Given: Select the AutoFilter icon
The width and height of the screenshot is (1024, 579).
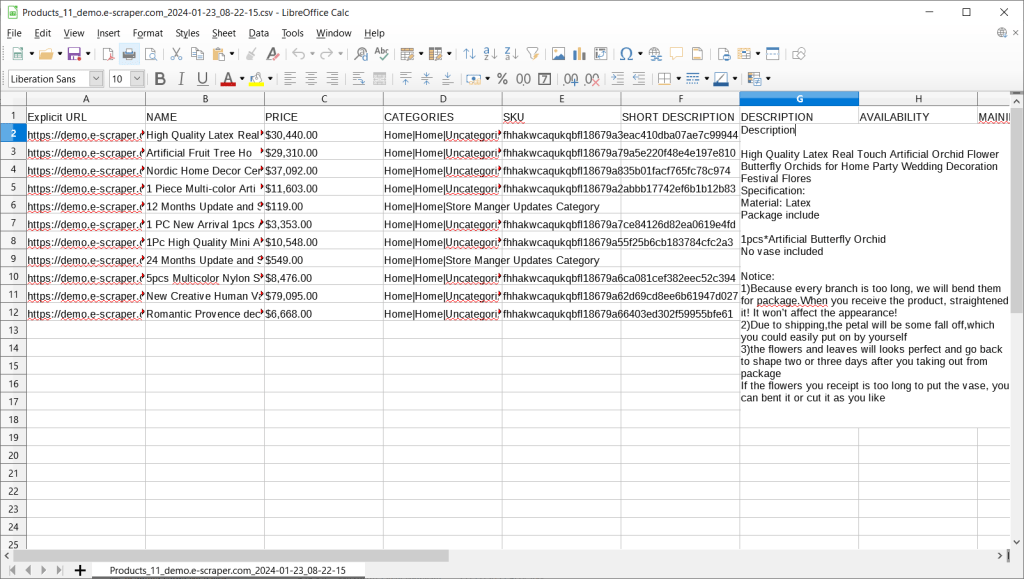Looking at the screenshot, I should (x=531, y=54).
